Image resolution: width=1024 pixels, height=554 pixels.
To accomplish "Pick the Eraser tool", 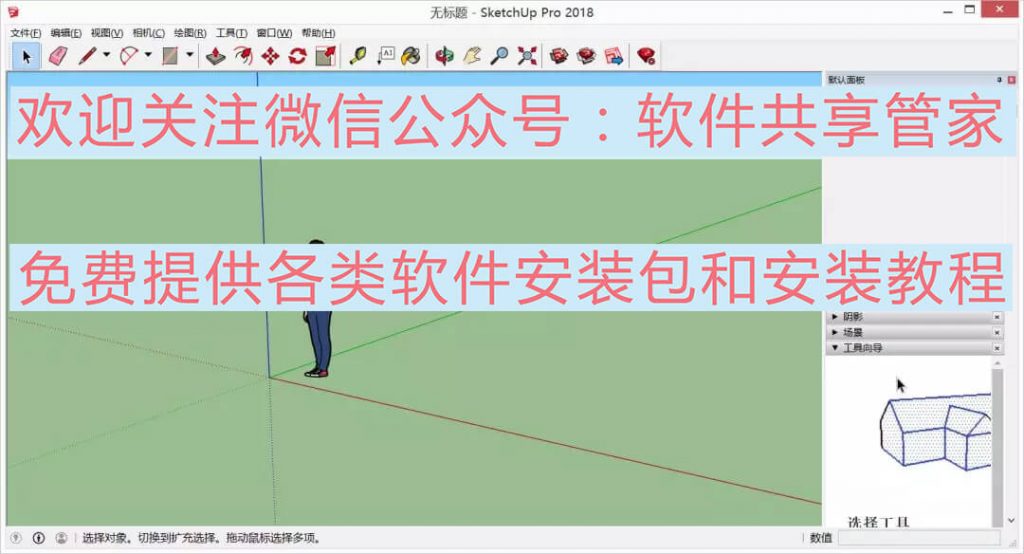I will 57,56.
